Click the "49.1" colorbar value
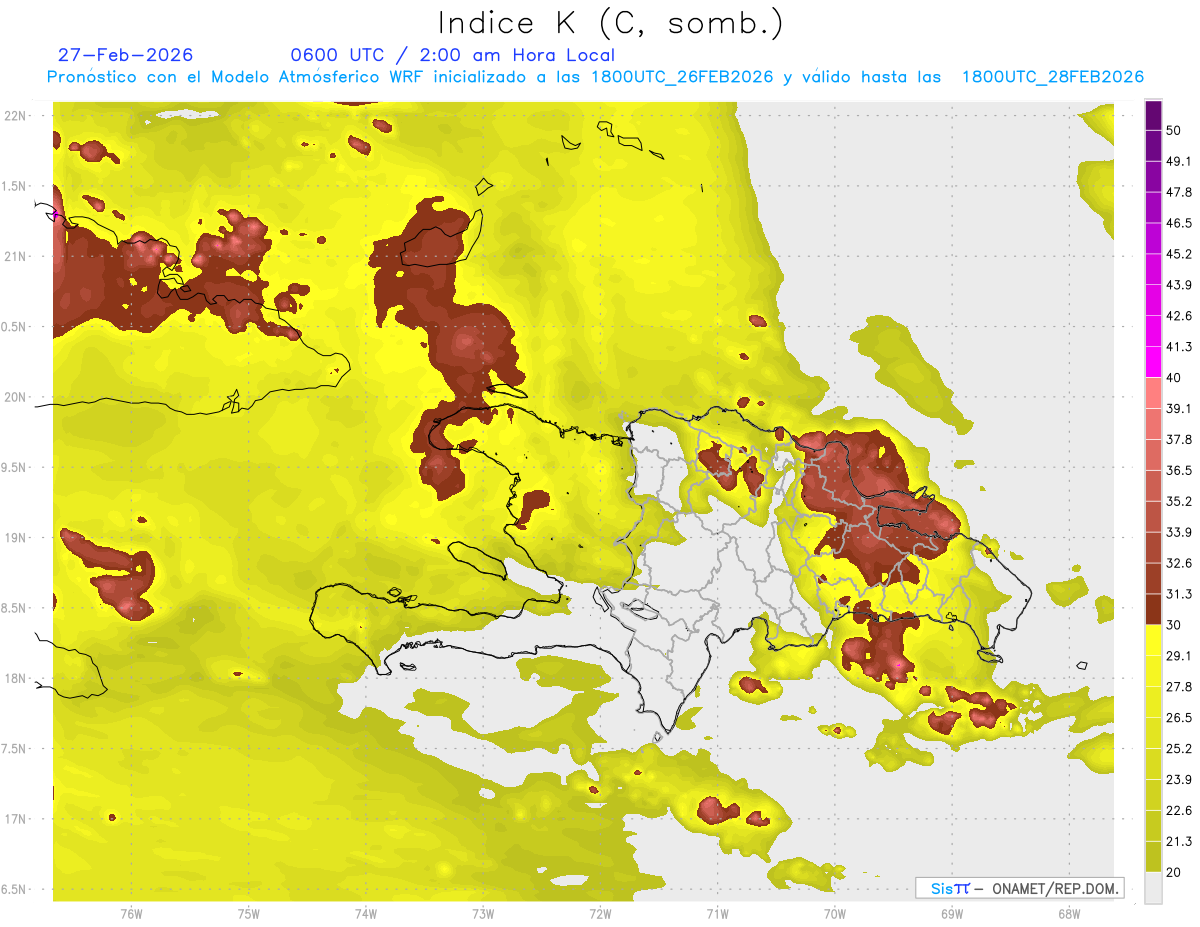Image resolution: width=1200 pixels, height=927 pixels. [x=1179, y=161]
